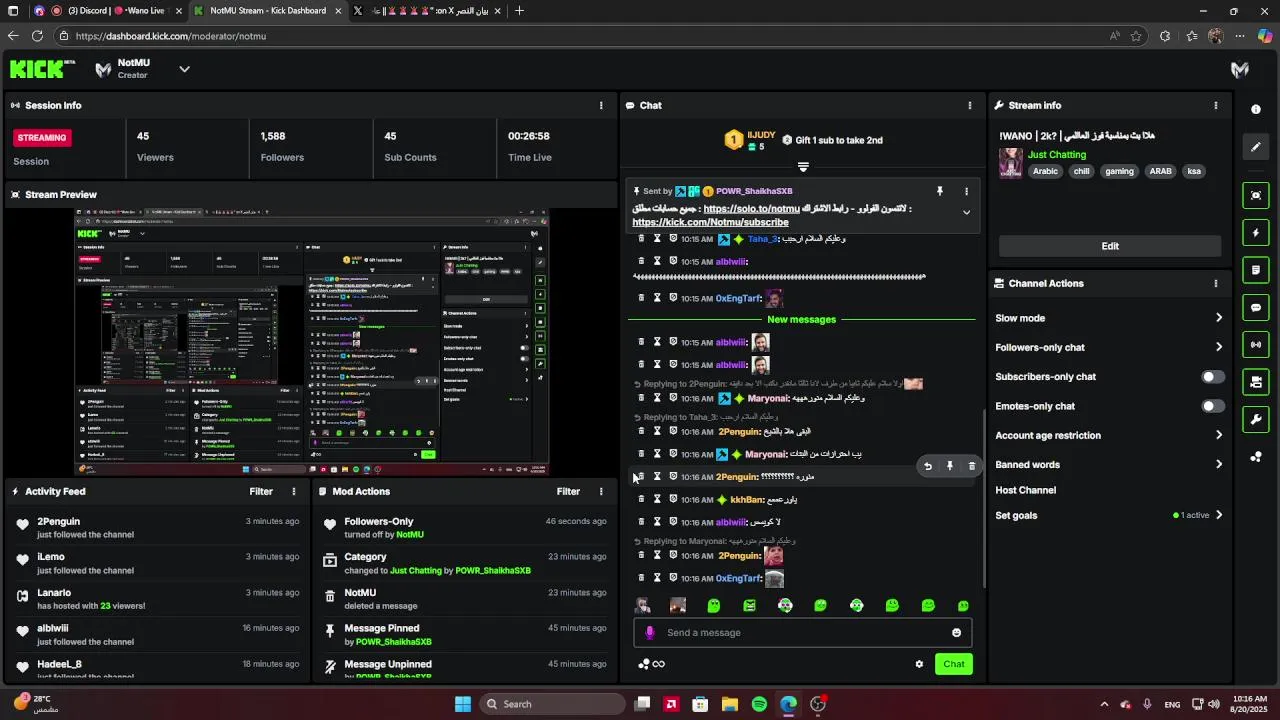Open Channel Actions three-dot menu
The height and width of the screenshot is (720, 1280).
[1216, 283]
